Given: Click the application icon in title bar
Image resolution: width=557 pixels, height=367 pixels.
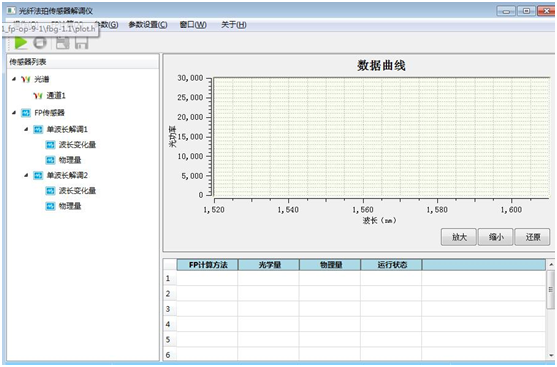Looking at the screenshot, I should 11,11.
